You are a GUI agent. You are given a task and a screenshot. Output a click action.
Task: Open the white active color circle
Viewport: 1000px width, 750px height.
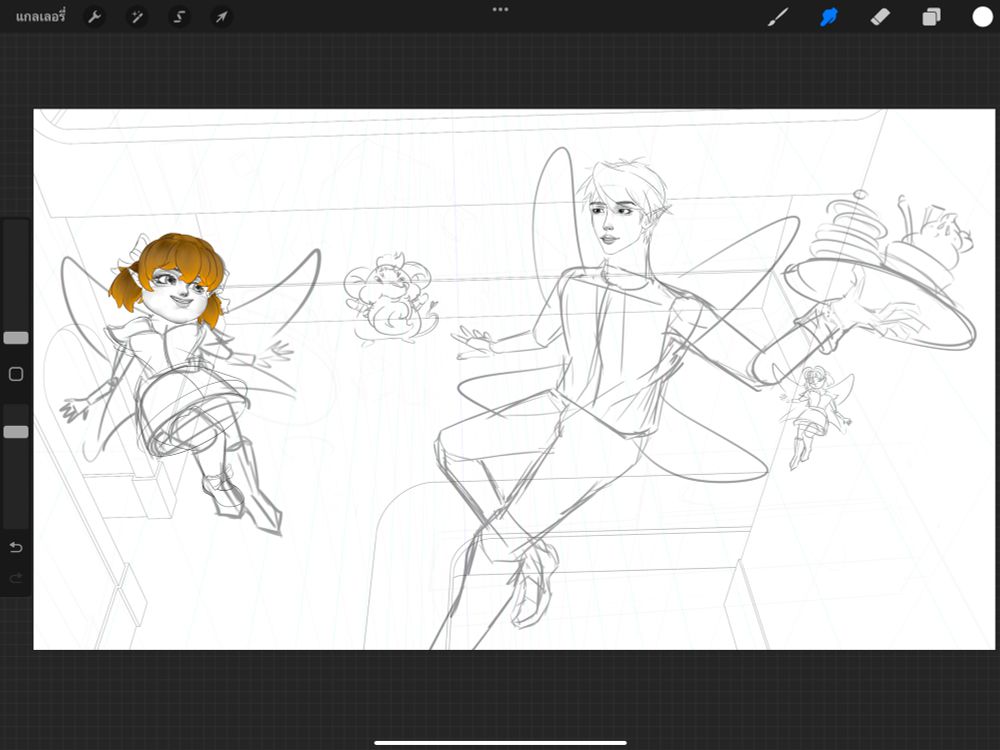coord(982,17)
